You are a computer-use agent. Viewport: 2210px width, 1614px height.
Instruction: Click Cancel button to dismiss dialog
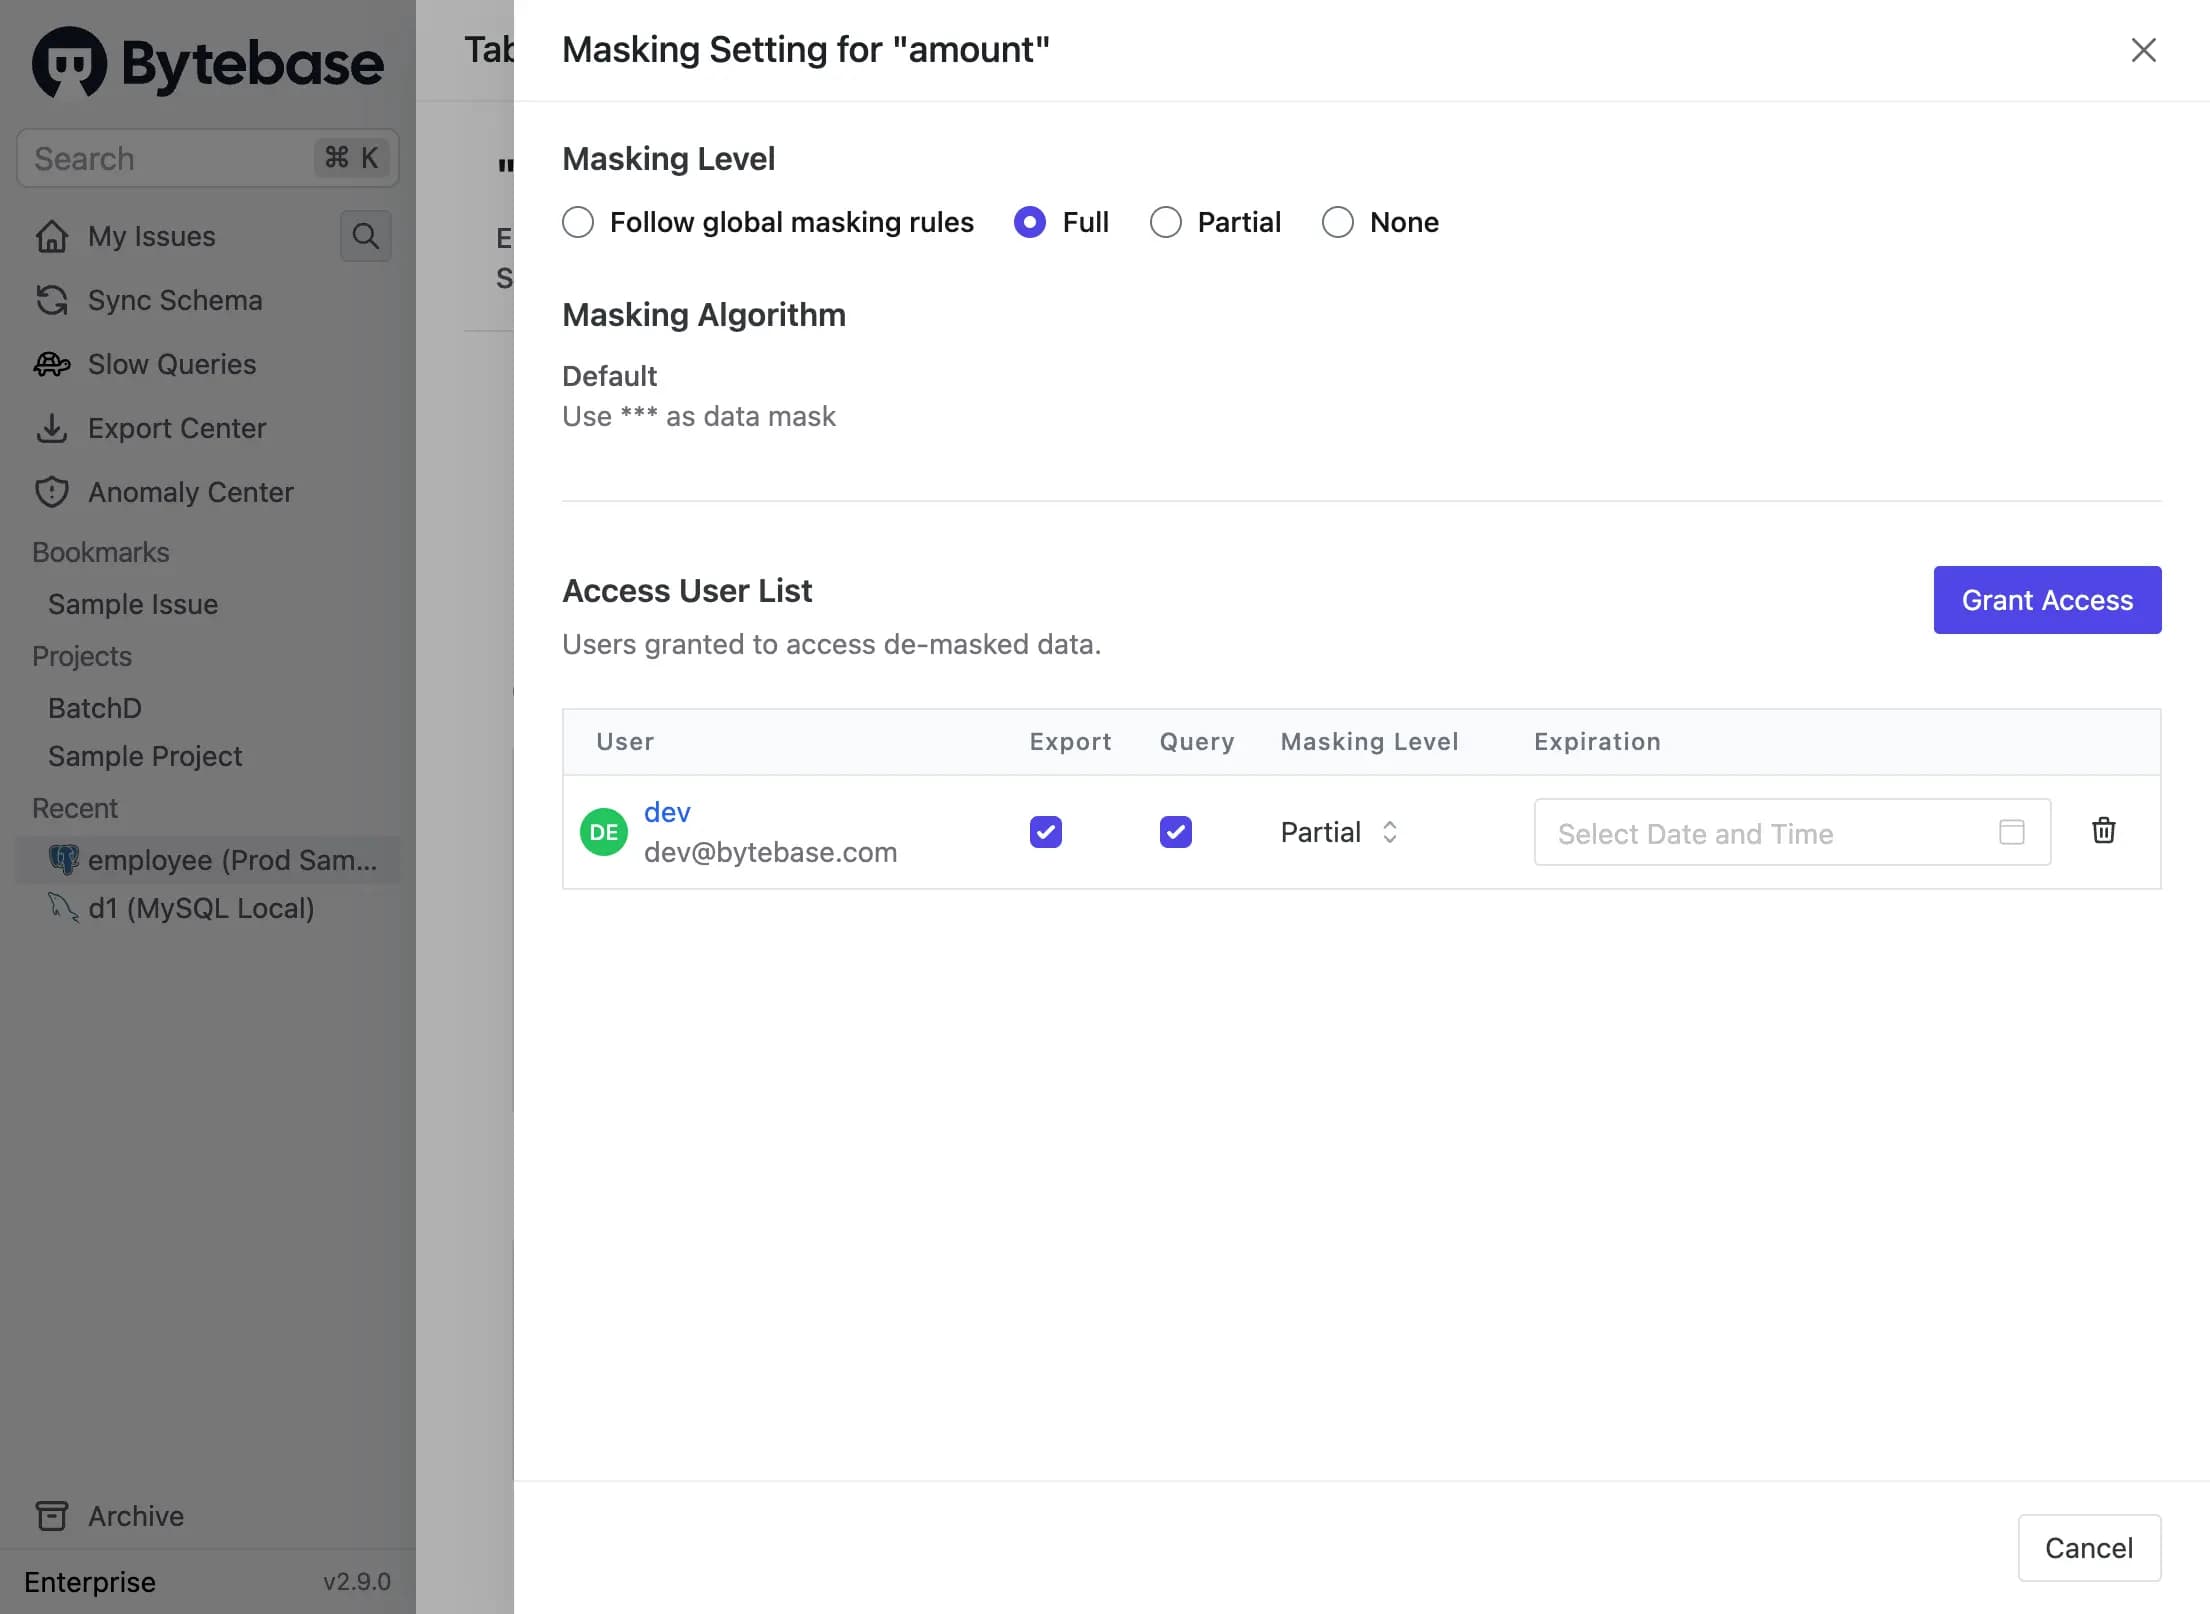pyautogui.click(x=2088, y=1547)
